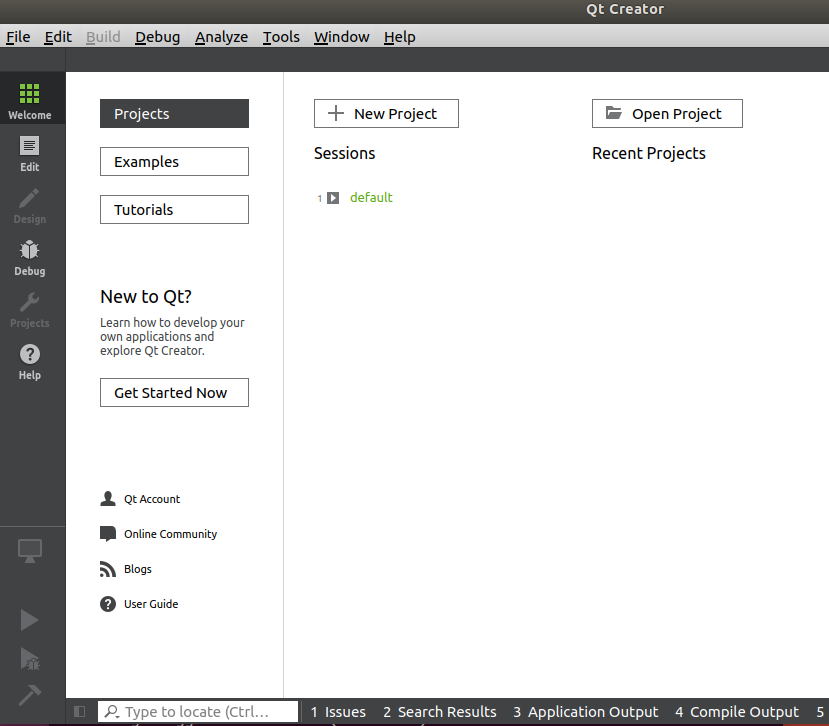Image resolution: width=829 pixels, height=726 pixels.
Task: Show the Application Output pane
Action: 586,712
